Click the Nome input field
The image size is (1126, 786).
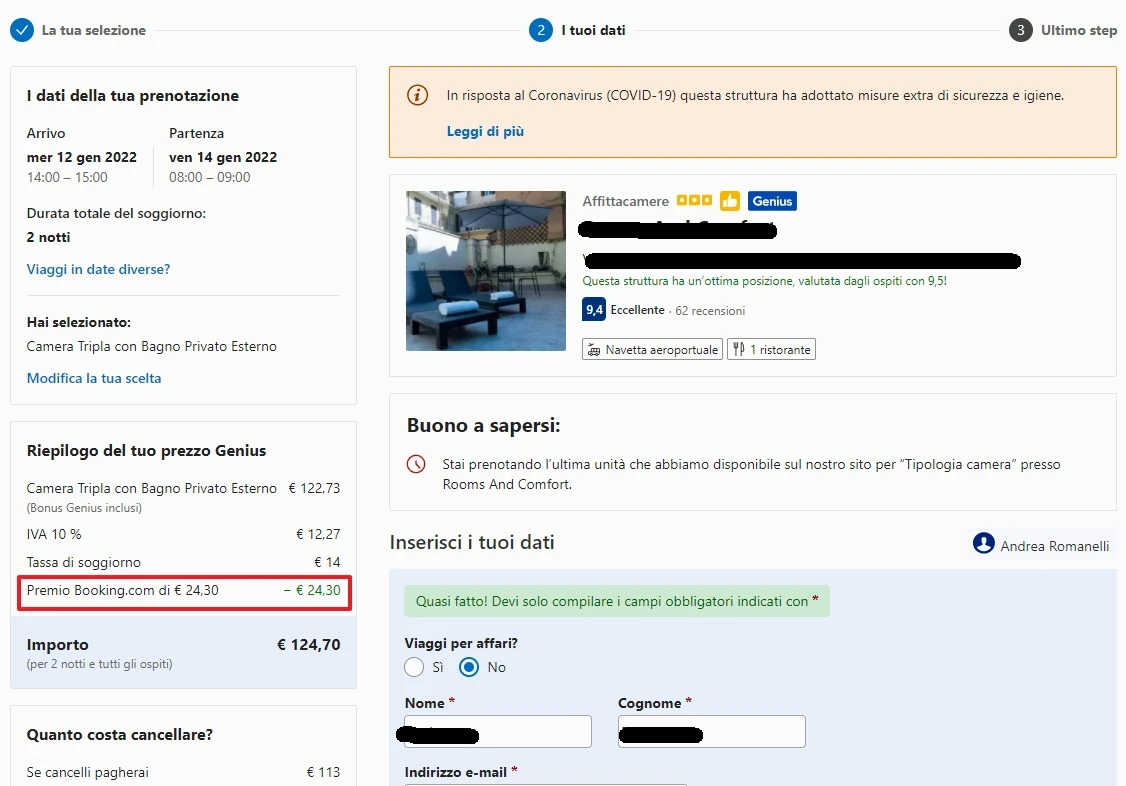498,731
